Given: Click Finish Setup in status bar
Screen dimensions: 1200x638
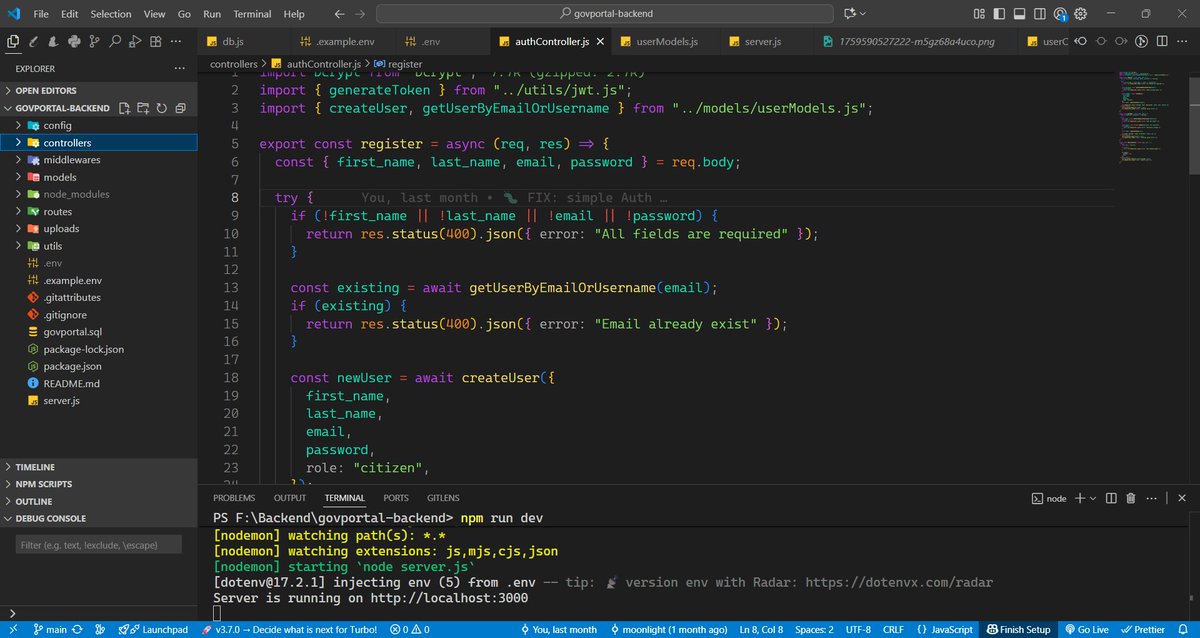Looking at the screenshot, I should 1019,630.
